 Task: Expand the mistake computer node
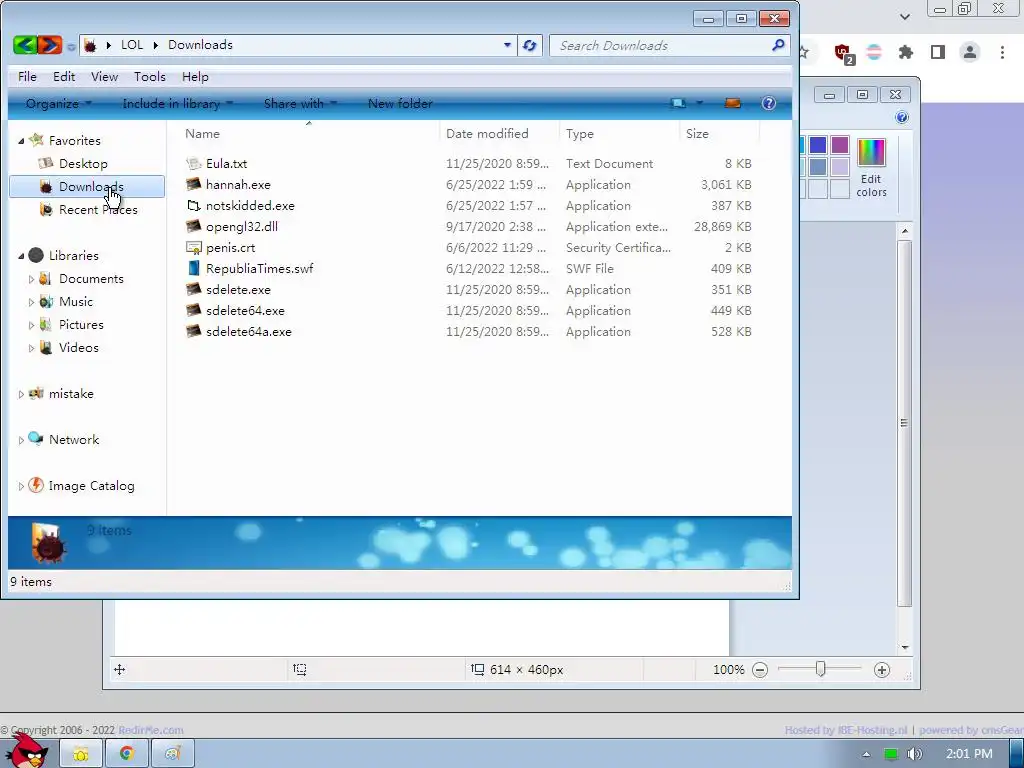[x=21, y=394]
